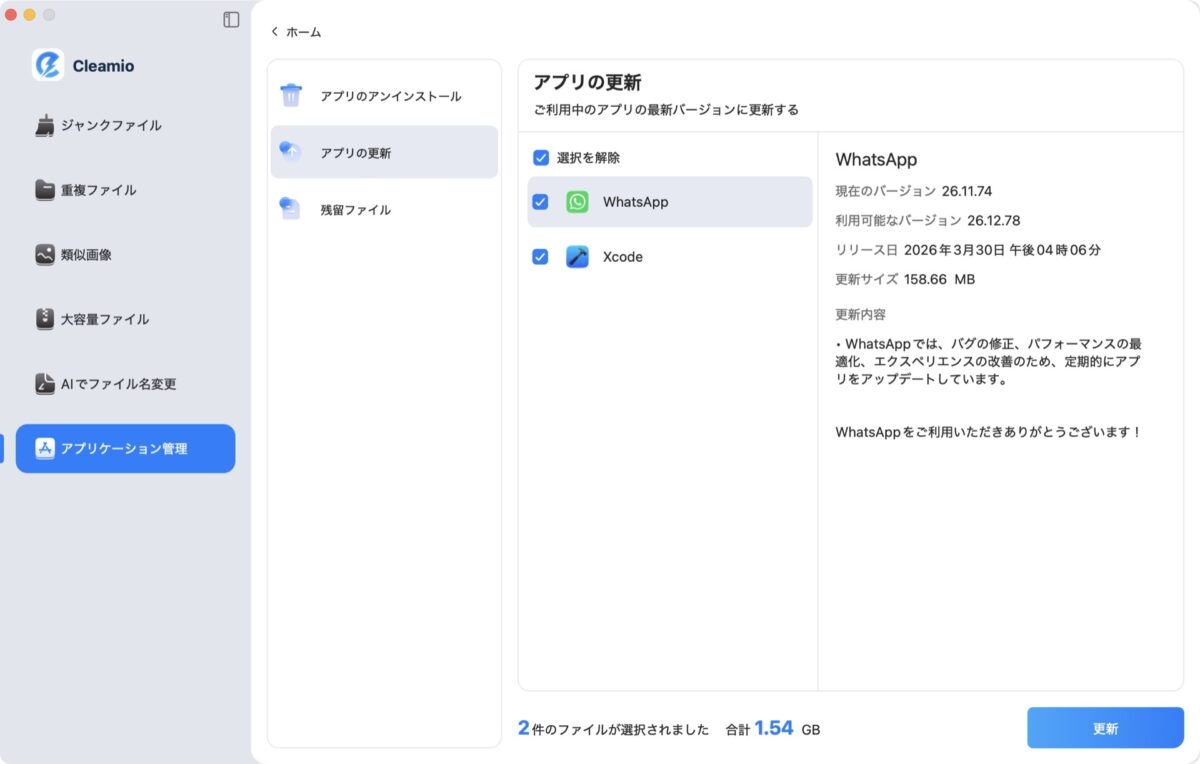Uncheck the Xcode update checkbox
Image resolution: width=1200 pixels, height=764 pixels.
pyautogui.click(x=540, y=257)
